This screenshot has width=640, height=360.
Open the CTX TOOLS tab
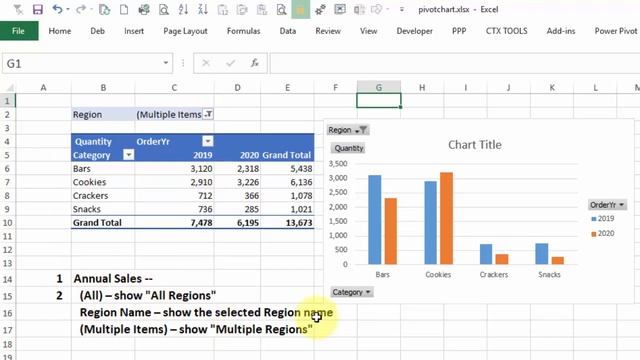click(507, 31)
